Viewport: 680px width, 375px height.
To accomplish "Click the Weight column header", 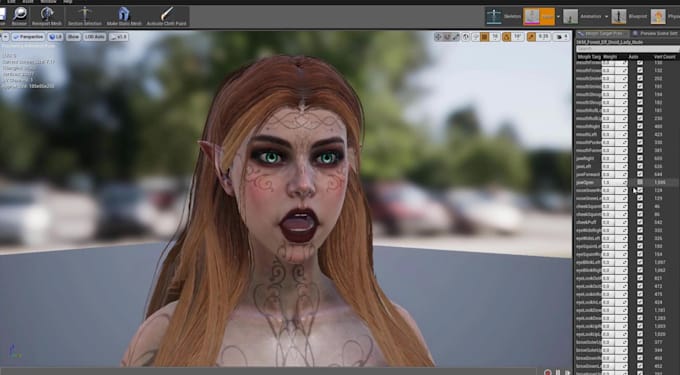I will pyautogui.click(x=611, y=57).
